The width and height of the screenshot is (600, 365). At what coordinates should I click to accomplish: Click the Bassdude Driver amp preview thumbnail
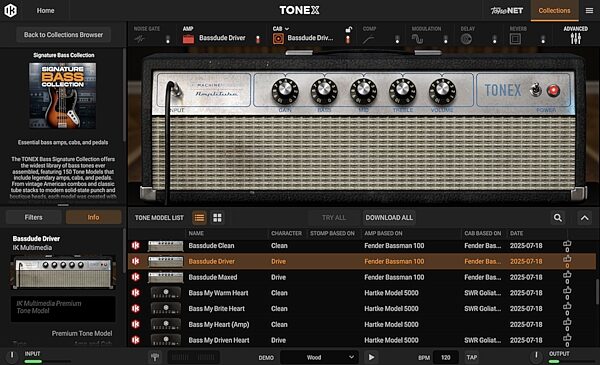63,273
